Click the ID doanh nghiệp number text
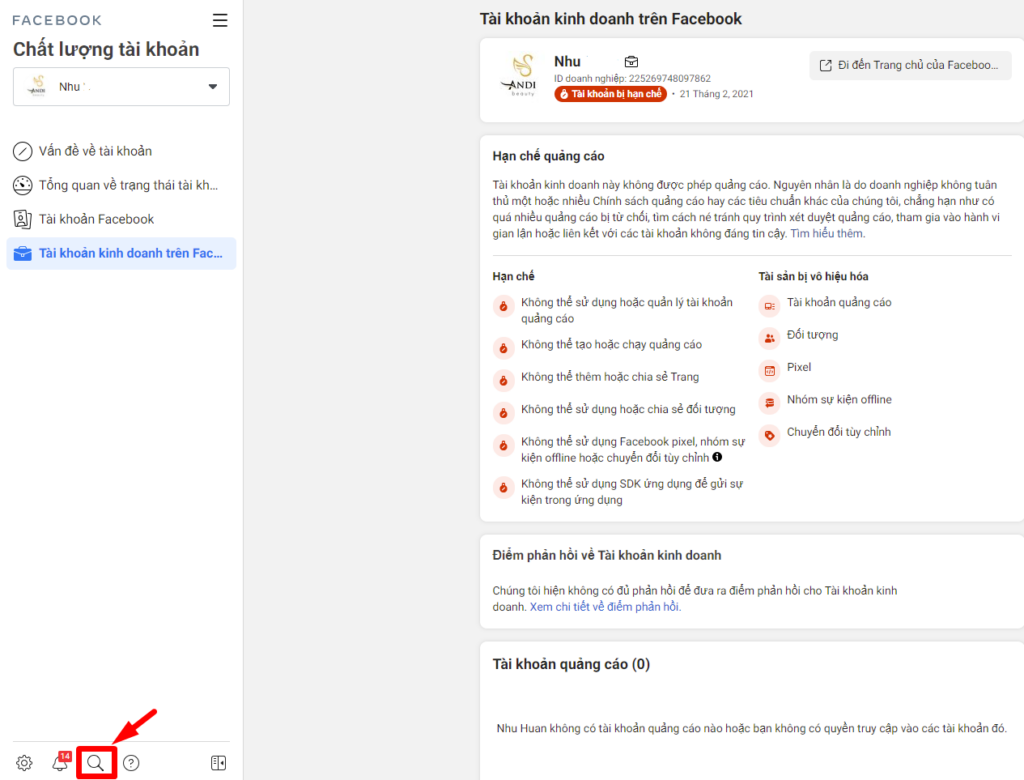The height and width of the screenshot is (780, 1024). [632, 78]
